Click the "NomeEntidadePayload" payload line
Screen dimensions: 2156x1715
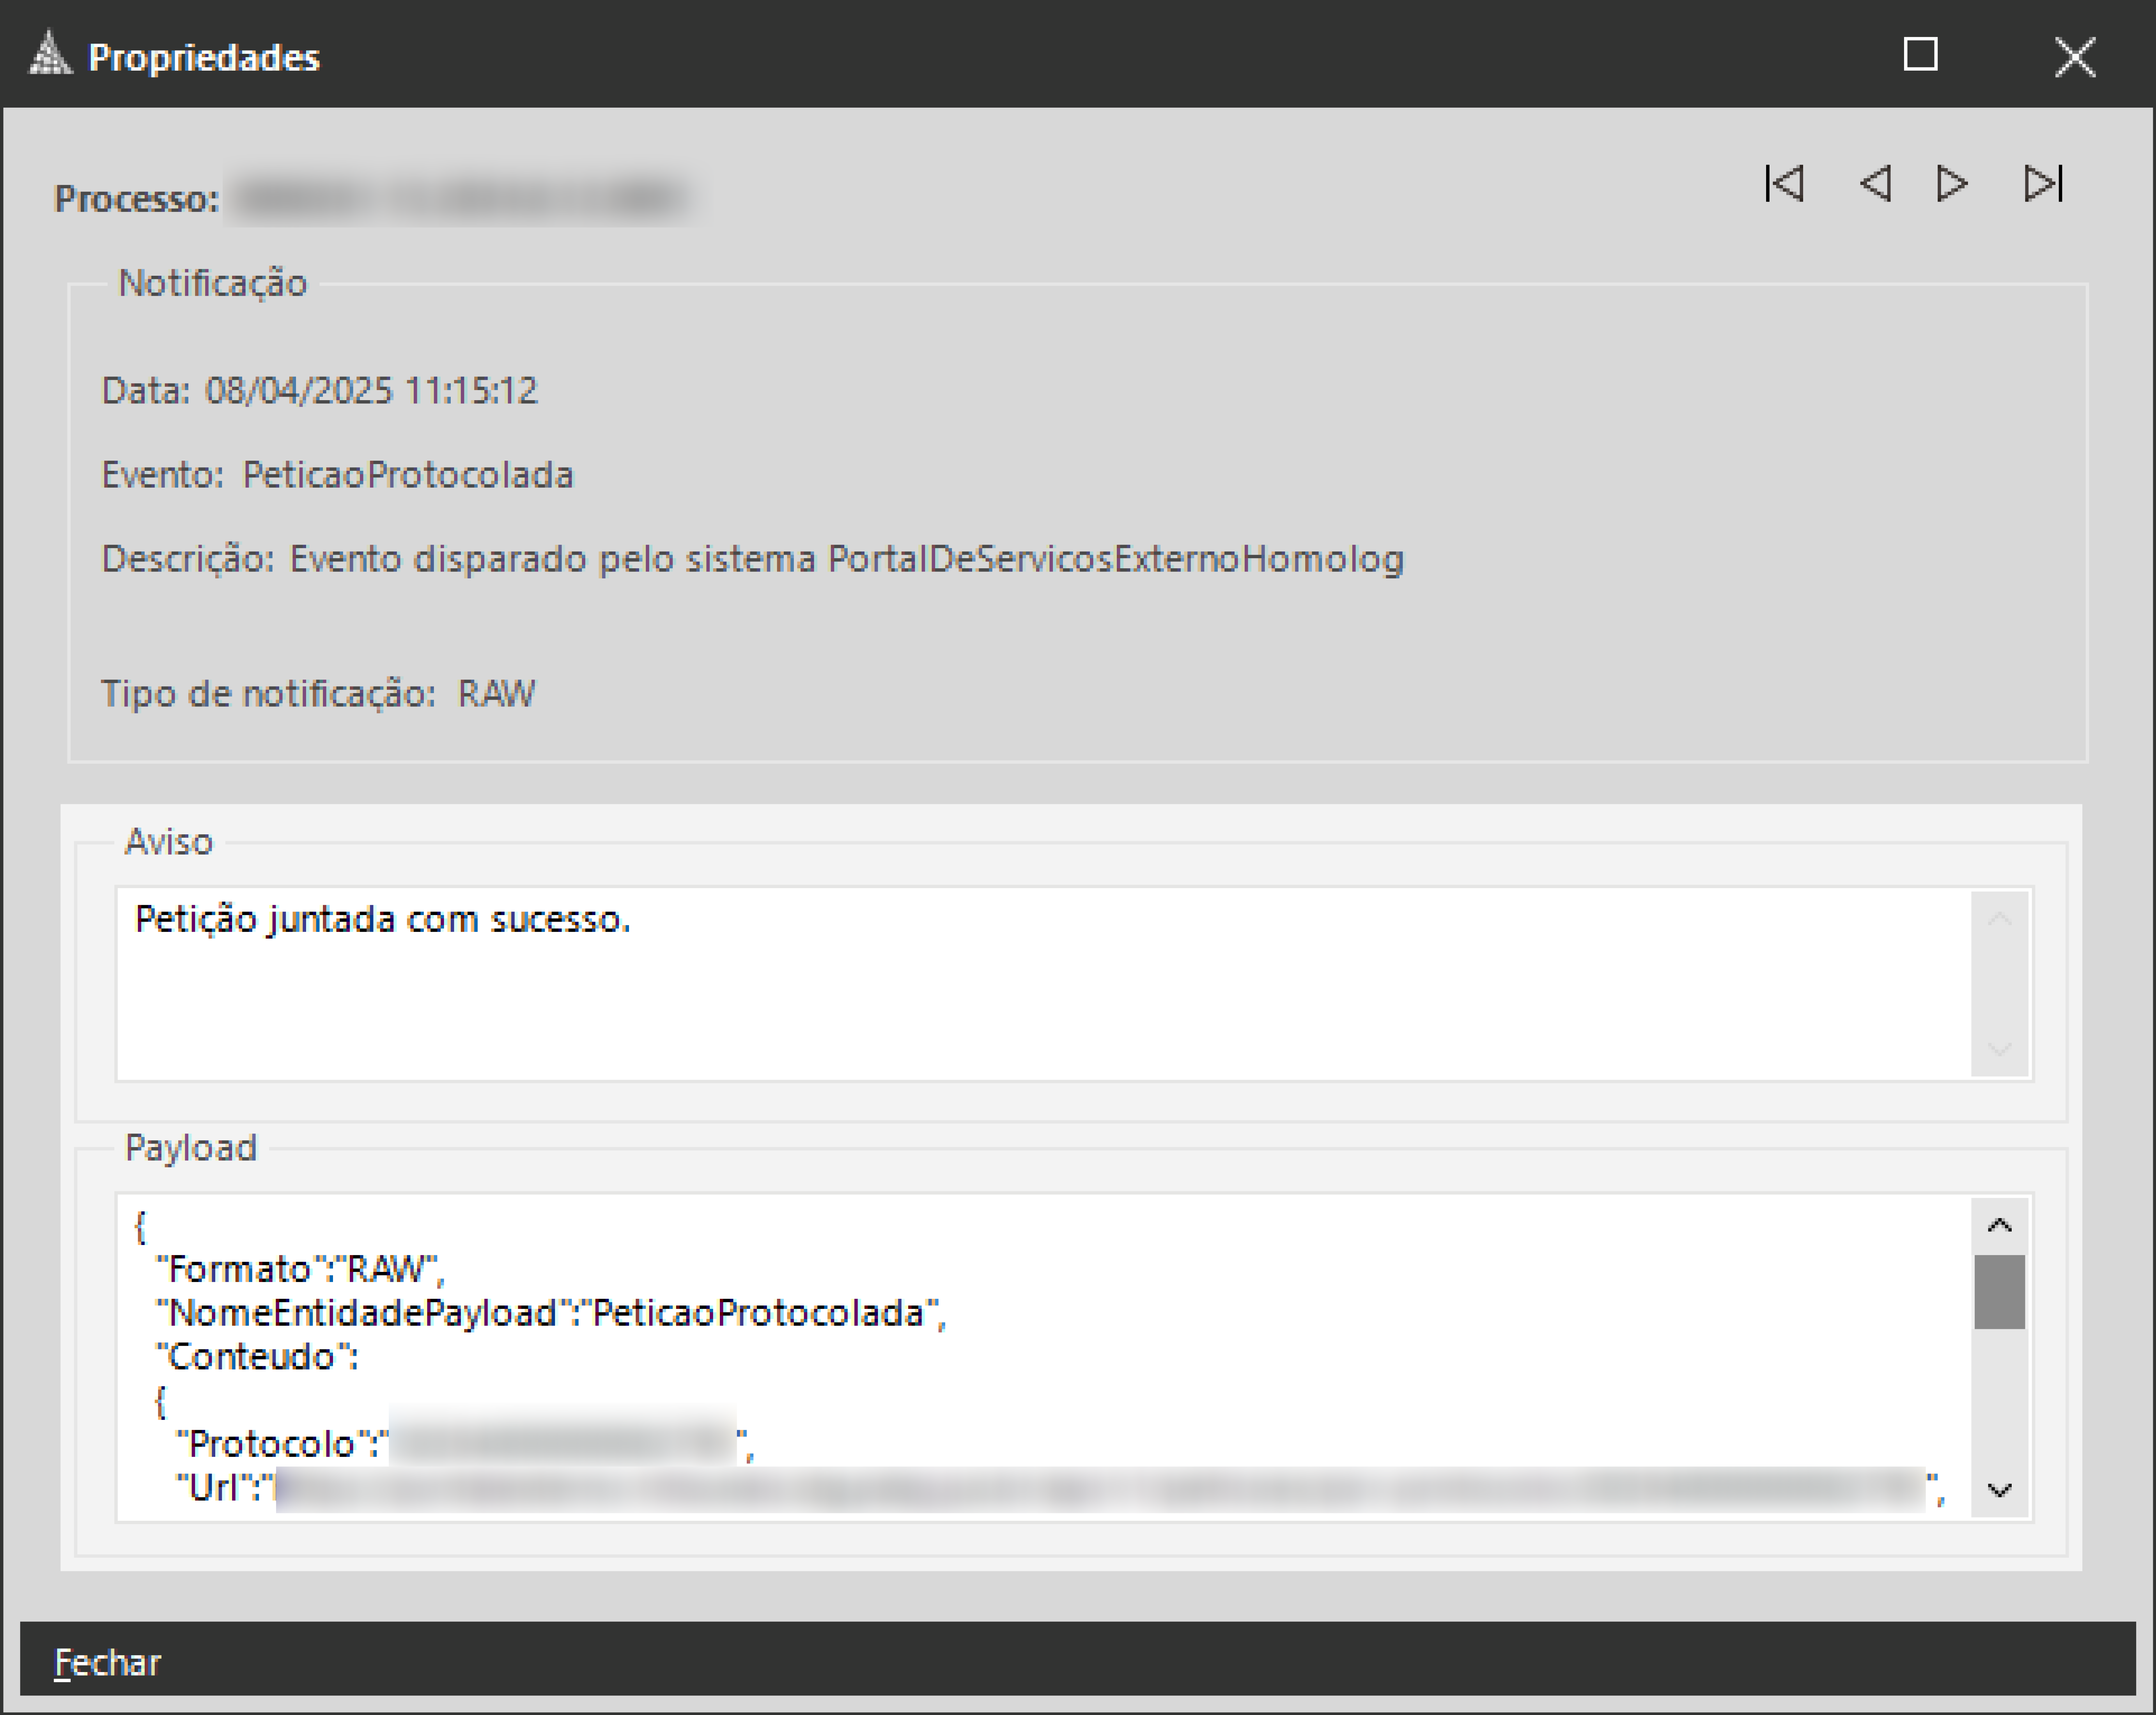point(551,1314)
